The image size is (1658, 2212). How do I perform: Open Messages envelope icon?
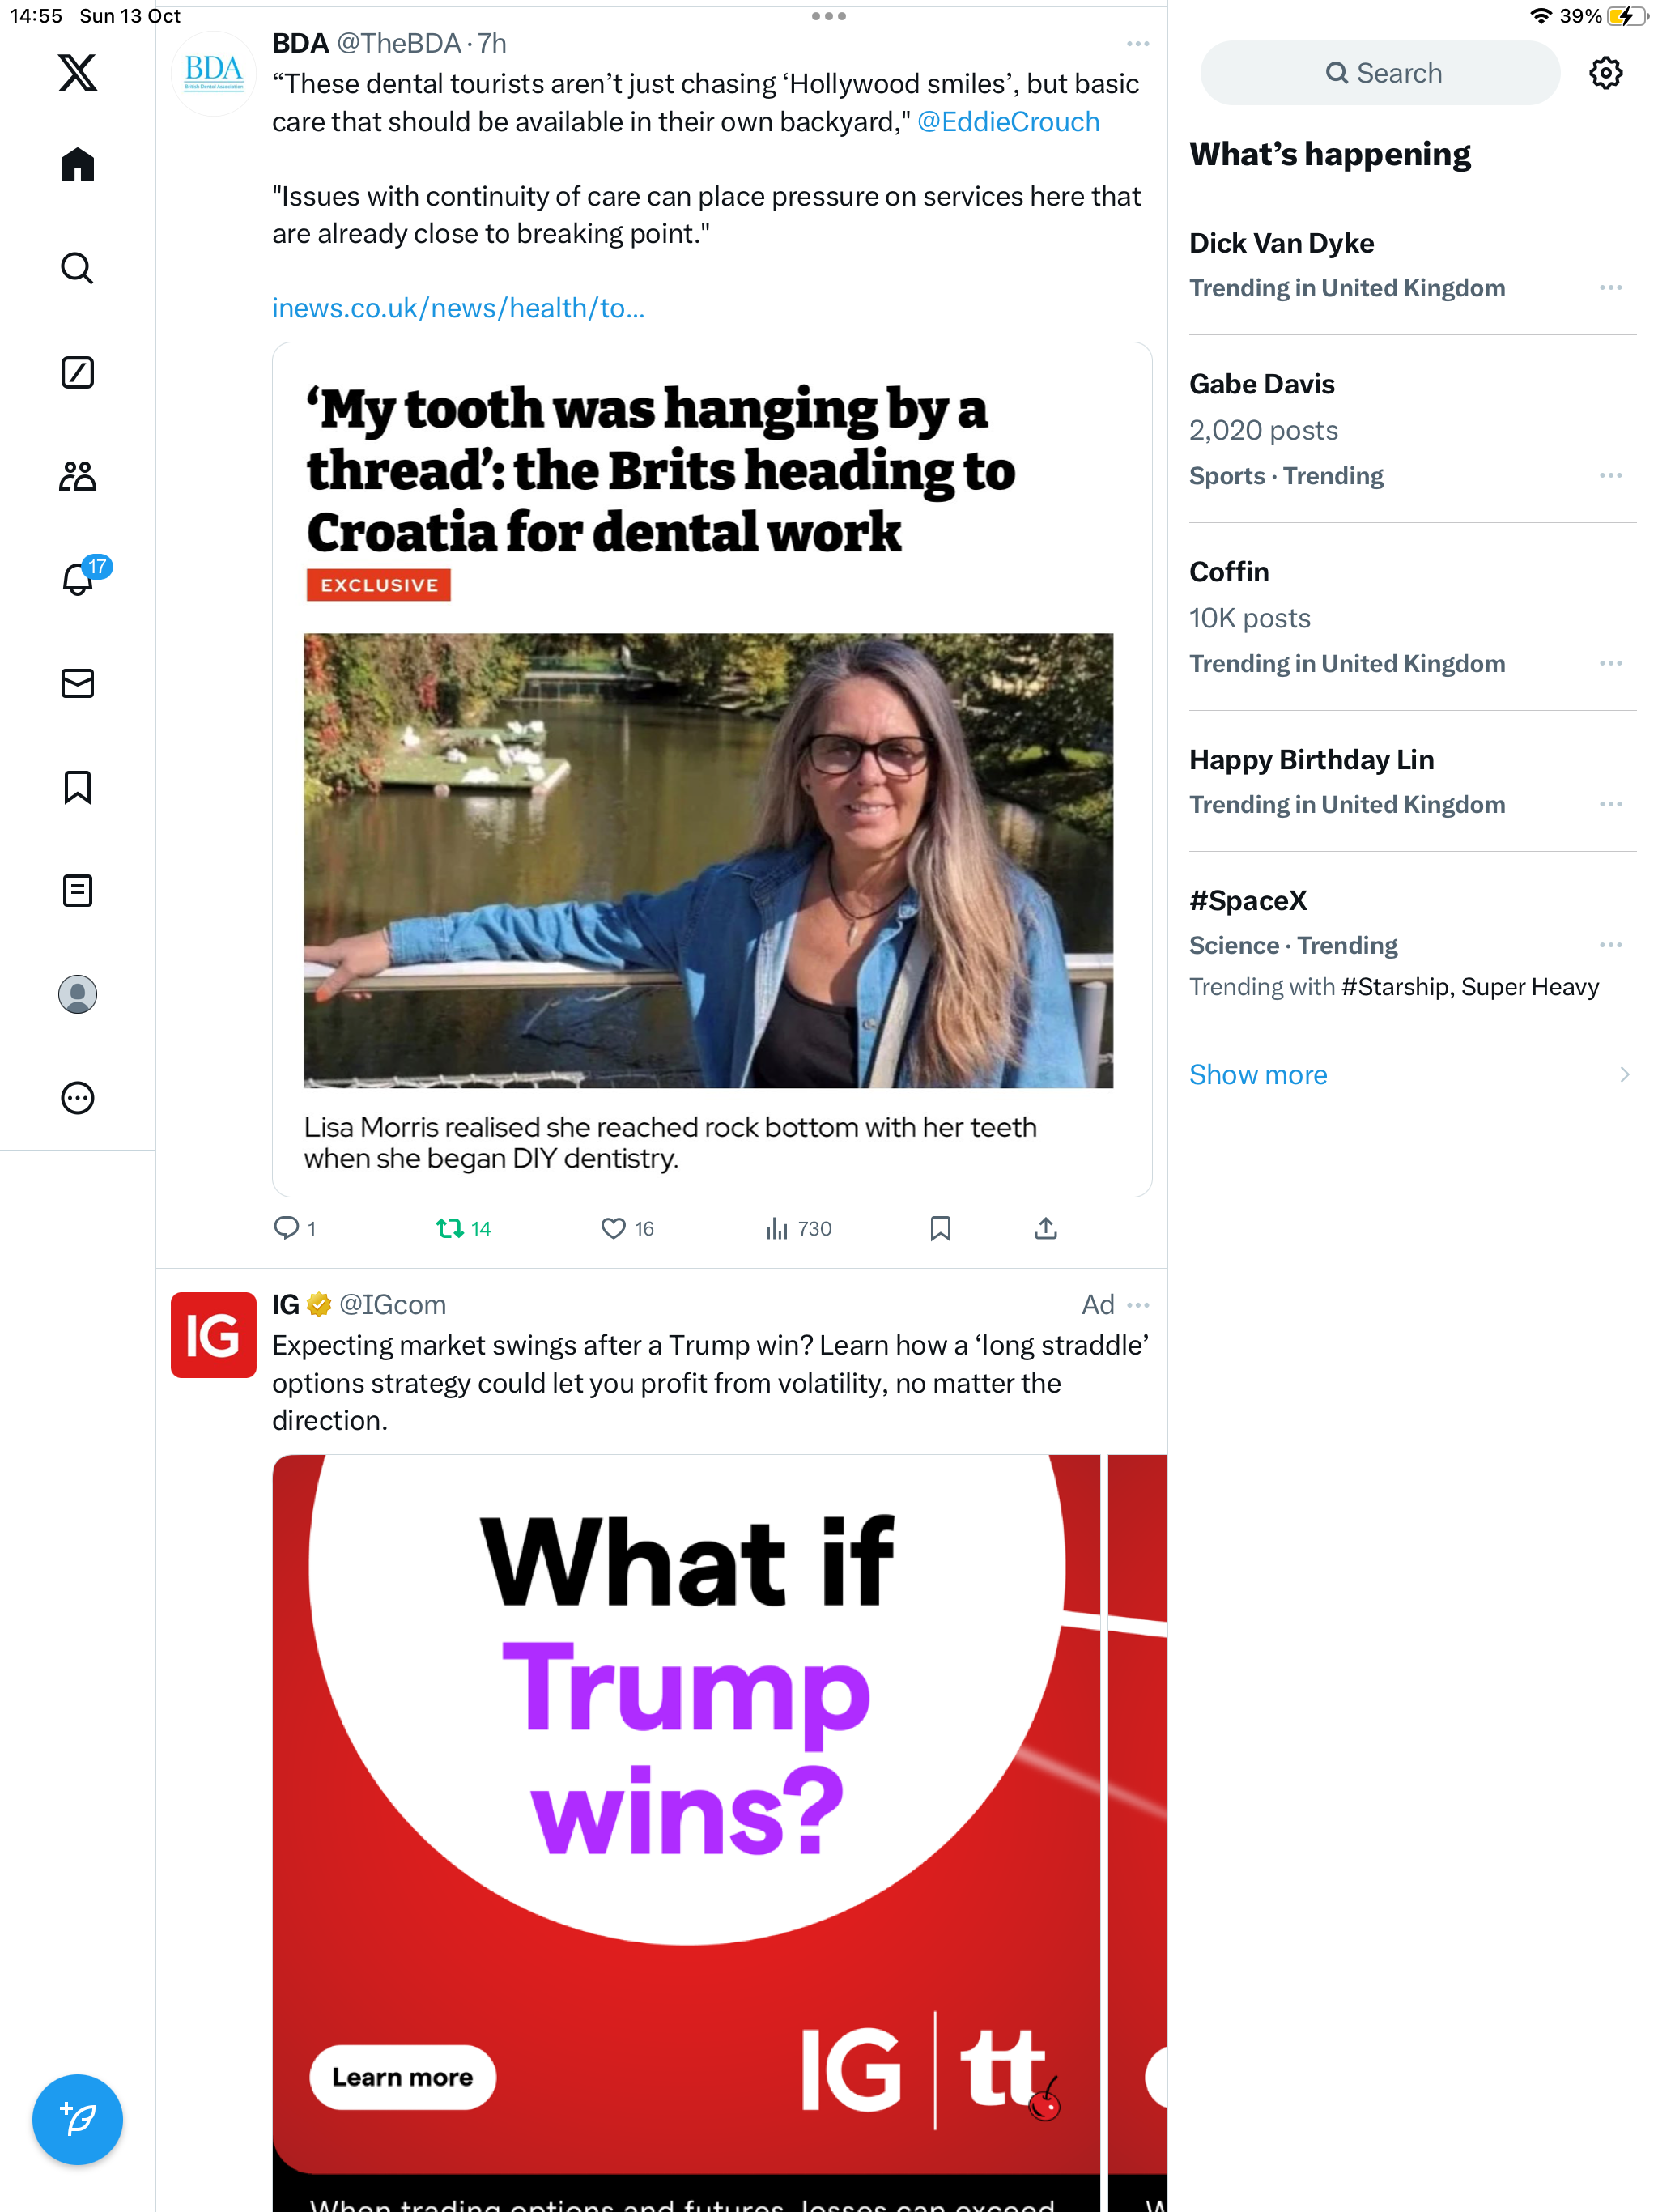coord(77,683)
